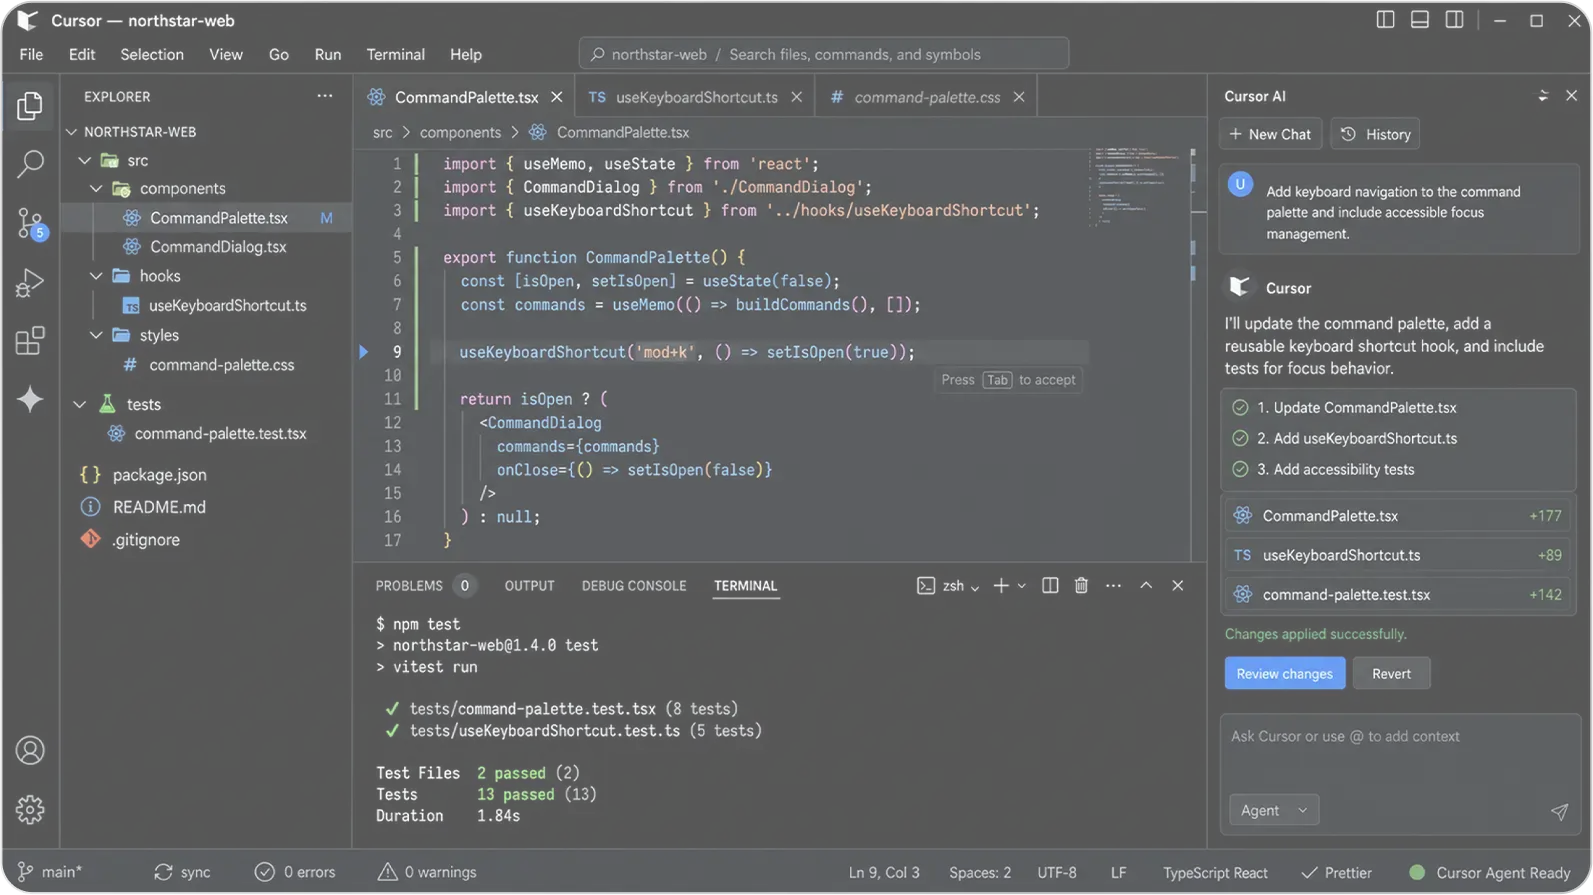Open the Search view in activity bar
The width and height of the screenshot is (1593, 895).
click(30, 164)
